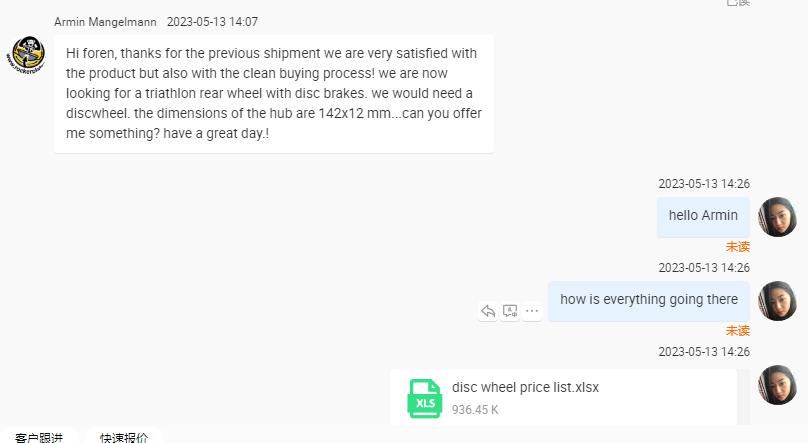Click timestamp above the xlsx attachment
The height and width of the screenshot is (443, 808).
(x=703, y=352)
